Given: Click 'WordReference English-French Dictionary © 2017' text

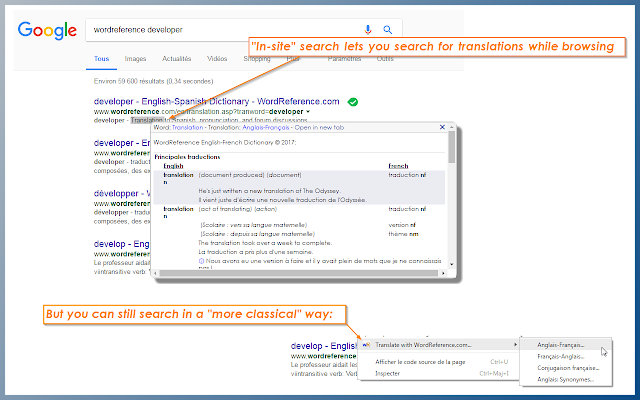Looking at the screenshot, I should pyautogui.click(x=225, y=142).
